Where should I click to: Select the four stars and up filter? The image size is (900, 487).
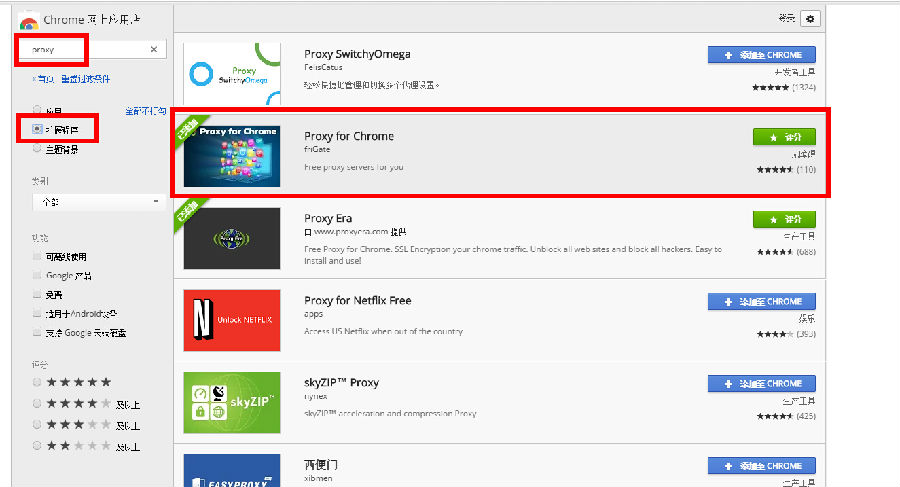click(37, 403)
